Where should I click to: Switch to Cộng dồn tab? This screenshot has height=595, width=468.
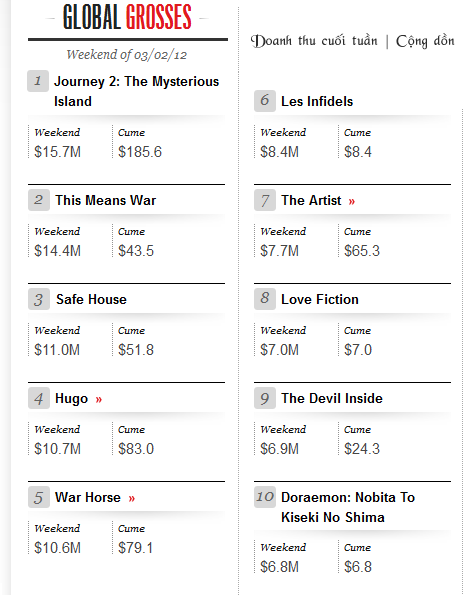point(425,41)
